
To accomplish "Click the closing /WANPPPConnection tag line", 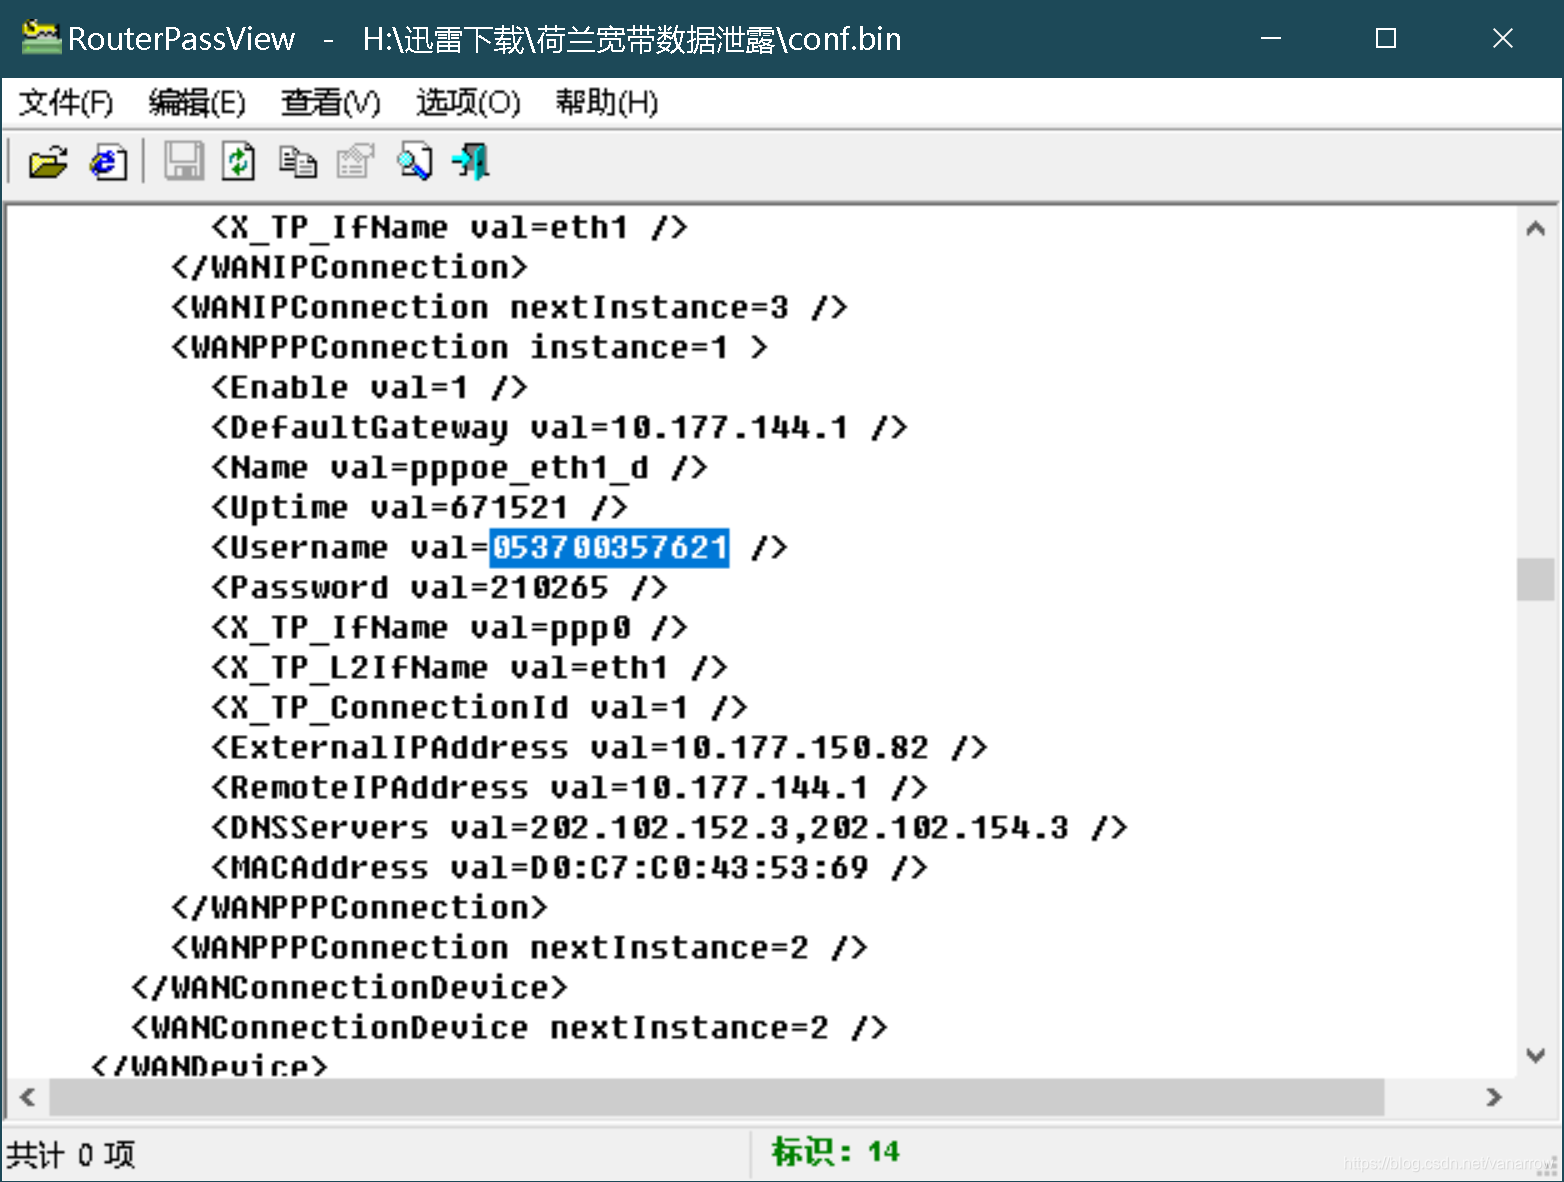I will coord(359,908).
